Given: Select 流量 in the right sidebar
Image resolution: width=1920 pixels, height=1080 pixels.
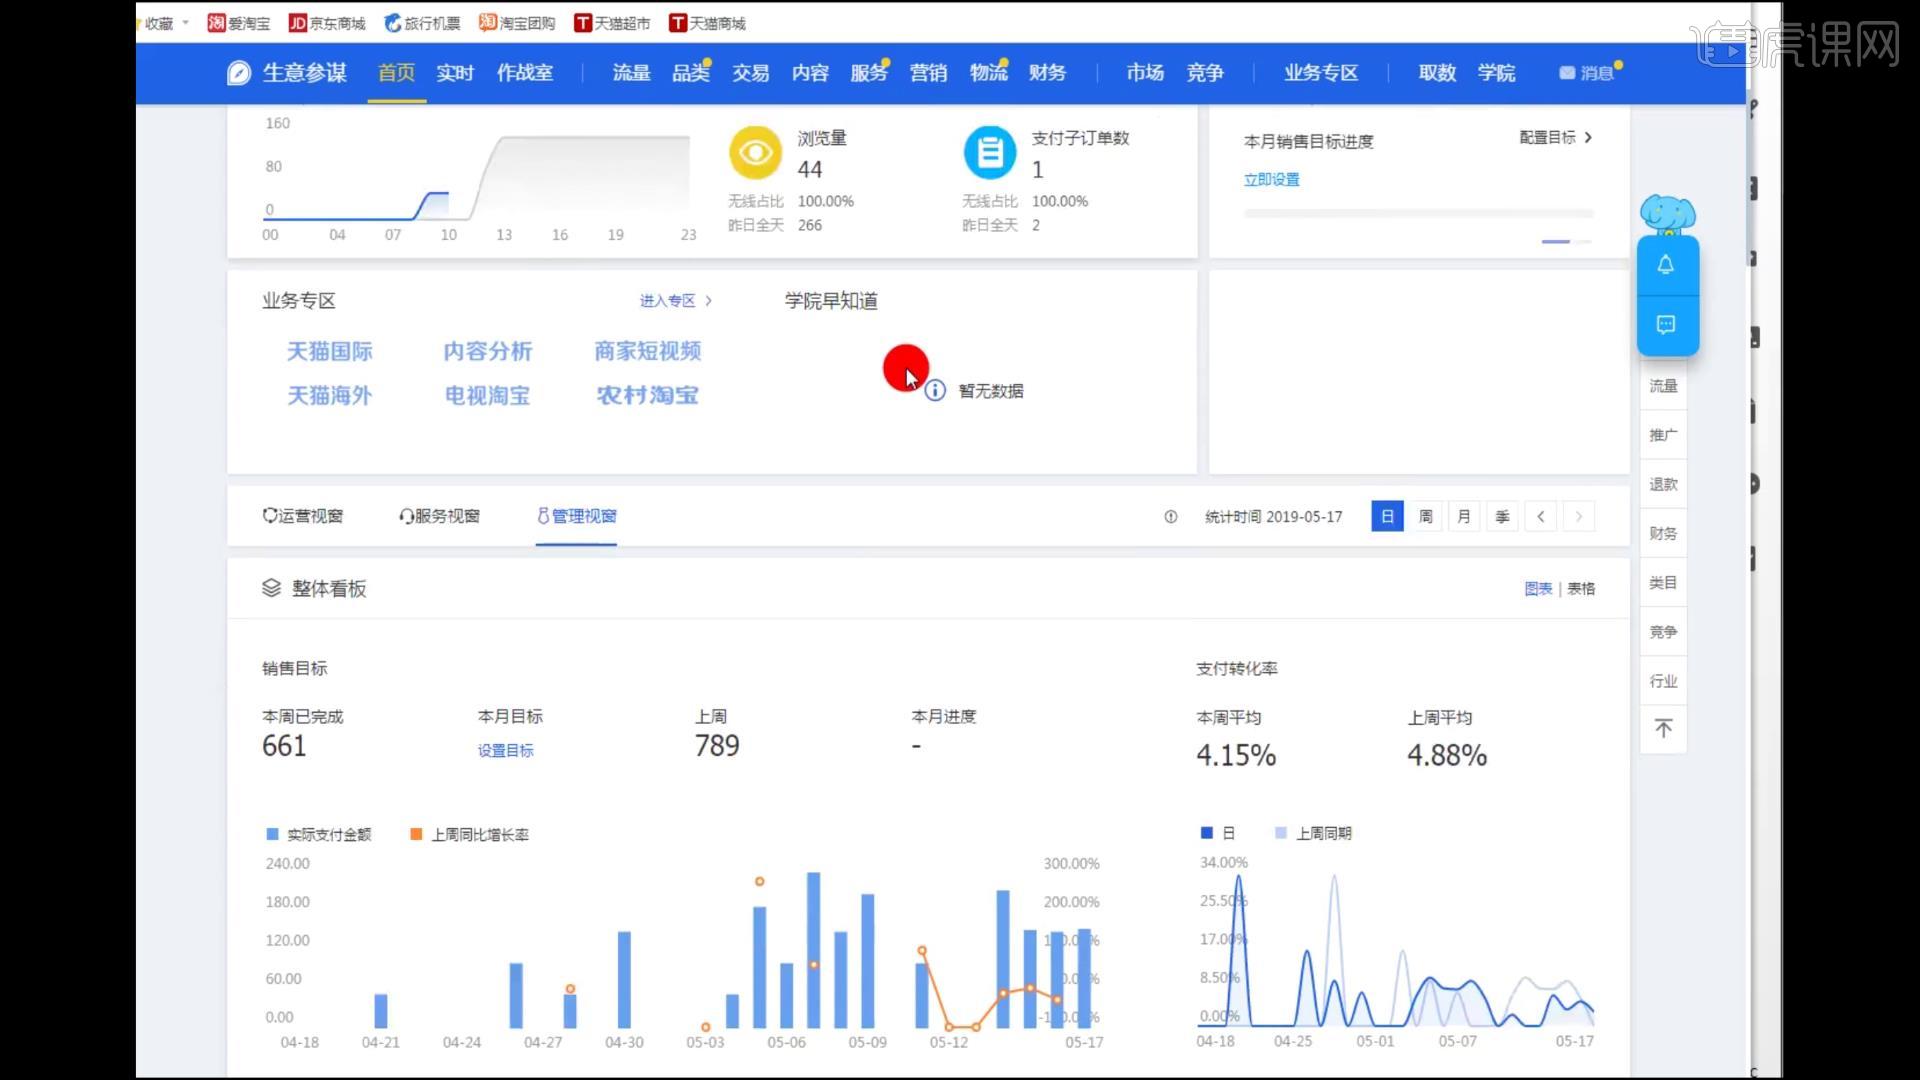Looking at the screenshot, I should tap(1662, 385).
